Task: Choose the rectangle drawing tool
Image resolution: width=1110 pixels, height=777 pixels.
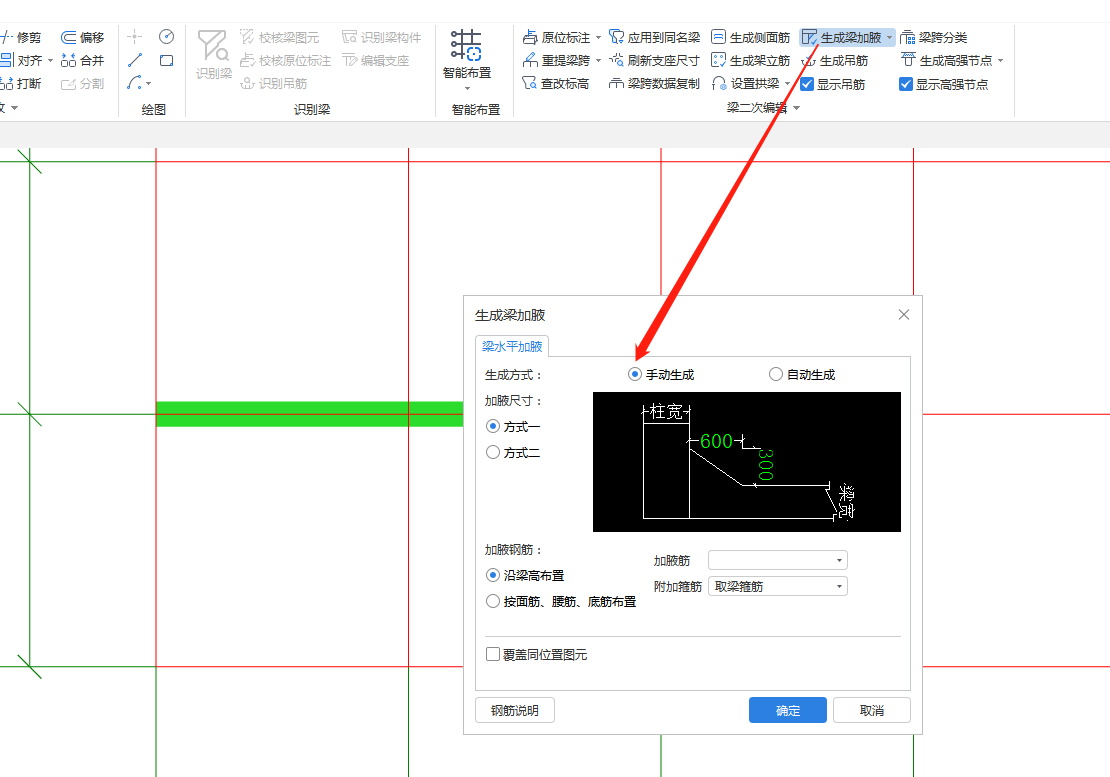Action: [166, 61]
